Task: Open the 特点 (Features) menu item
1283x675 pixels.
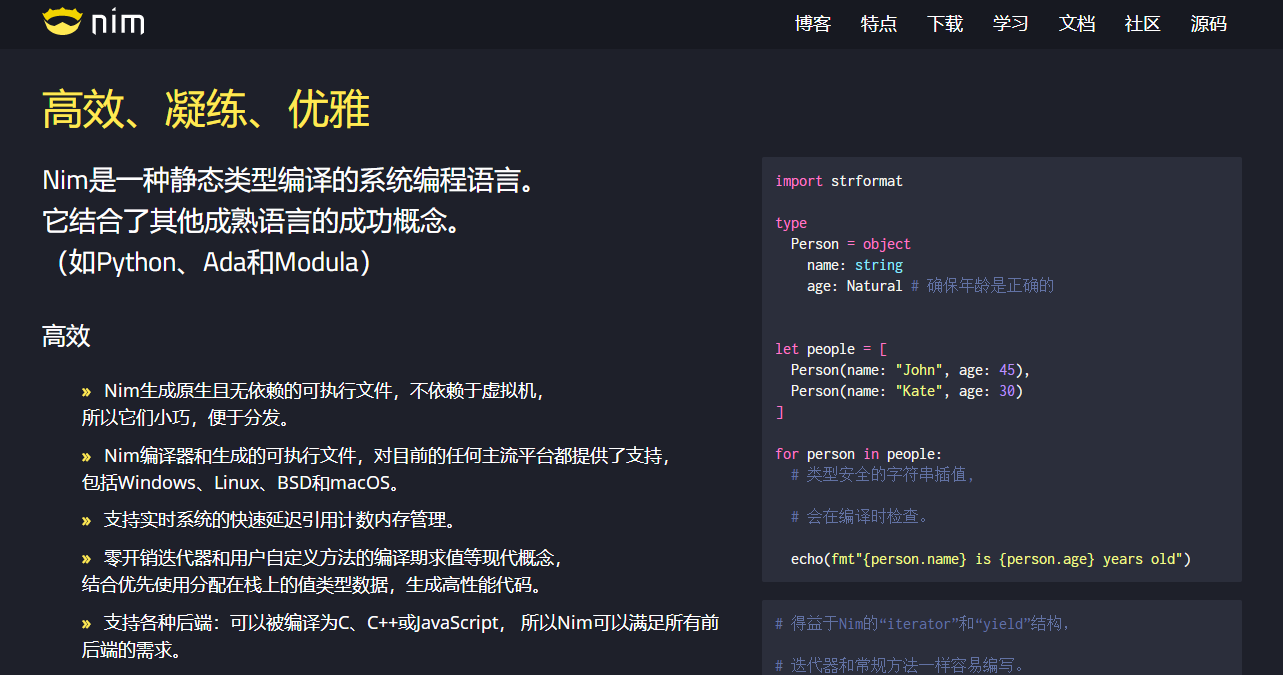Action: pos(879,24)
